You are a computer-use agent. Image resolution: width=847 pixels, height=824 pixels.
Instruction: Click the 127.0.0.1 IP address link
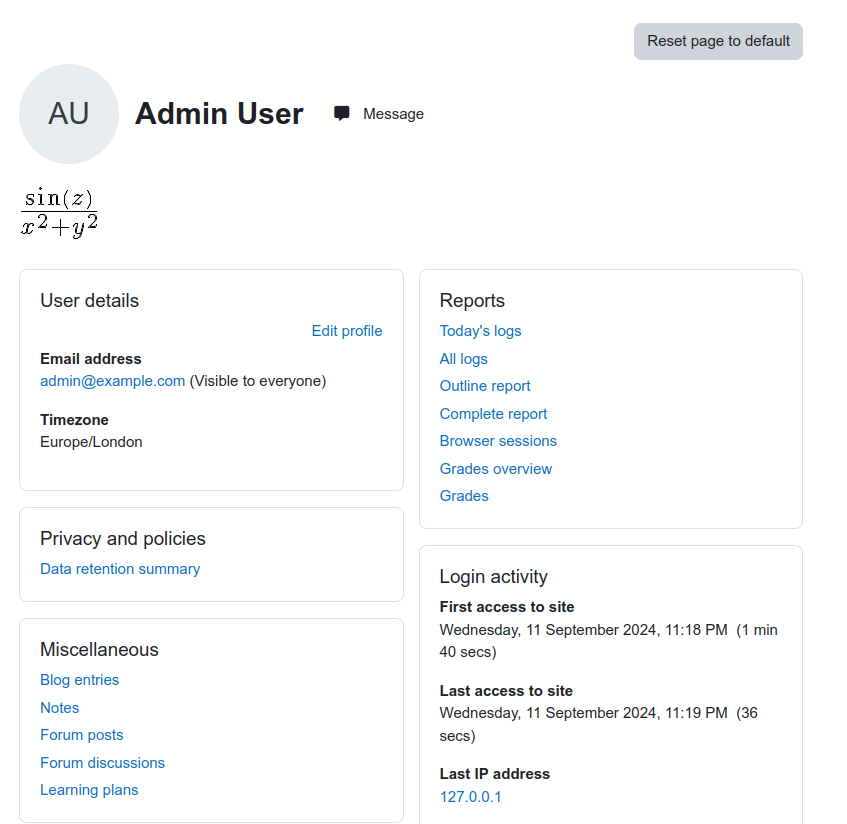tap(470, 797)
